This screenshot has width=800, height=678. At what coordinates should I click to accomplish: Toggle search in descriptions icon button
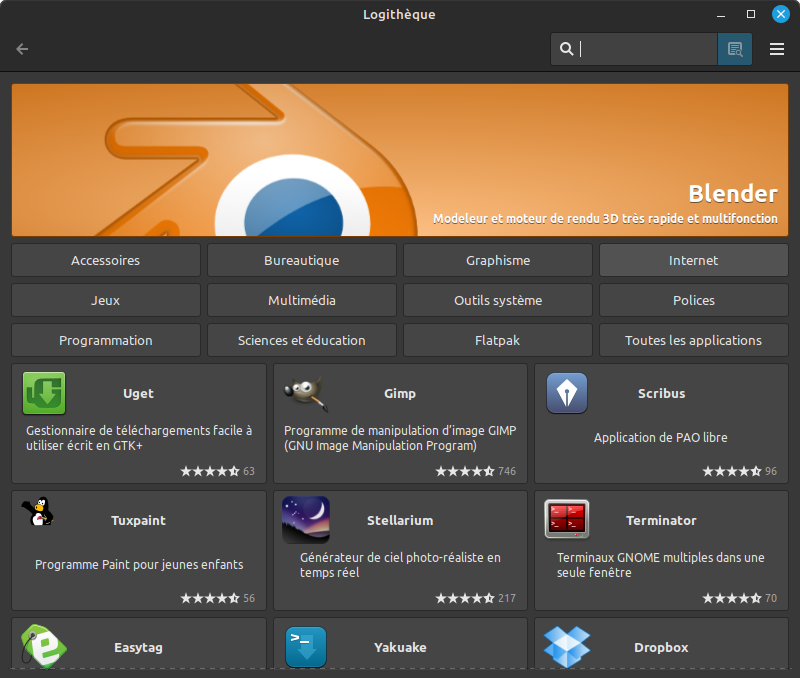[735, 49]
